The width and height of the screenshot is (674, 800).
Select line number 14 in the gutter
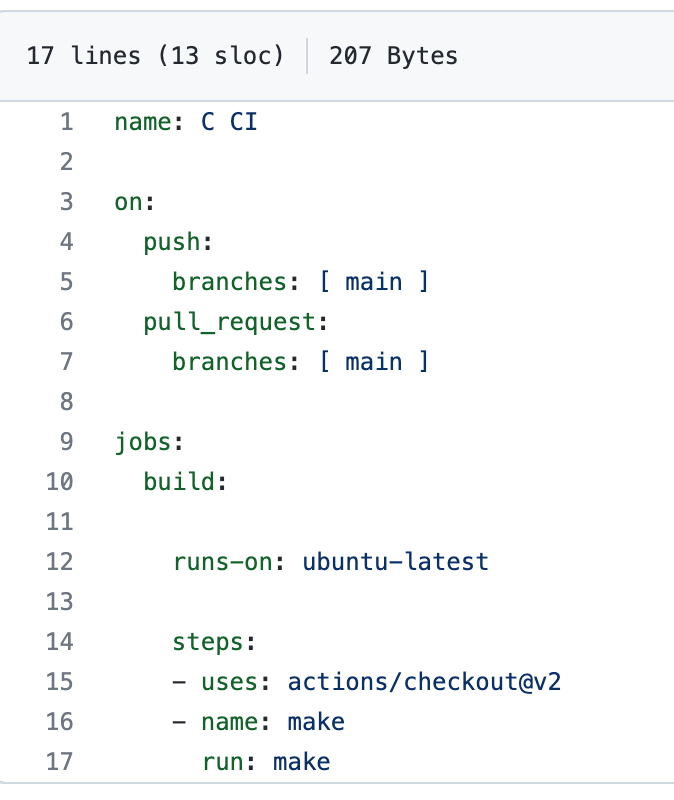60,642
